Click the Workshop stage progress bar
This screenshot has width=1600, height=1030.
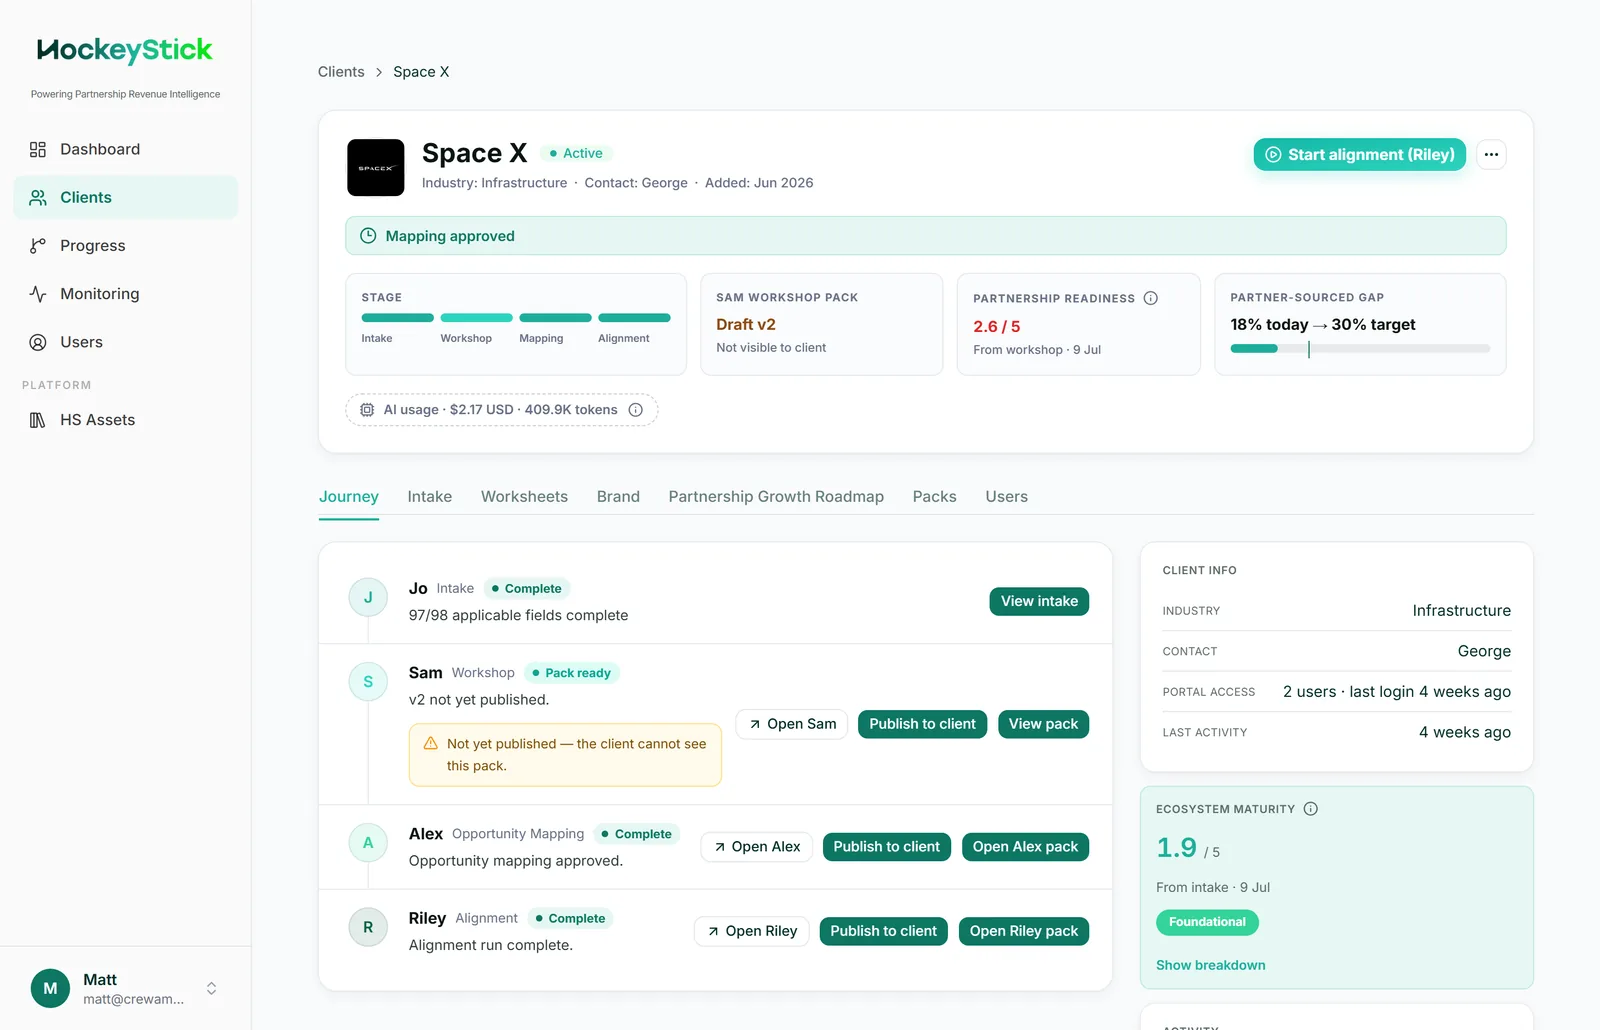[476, 318]
